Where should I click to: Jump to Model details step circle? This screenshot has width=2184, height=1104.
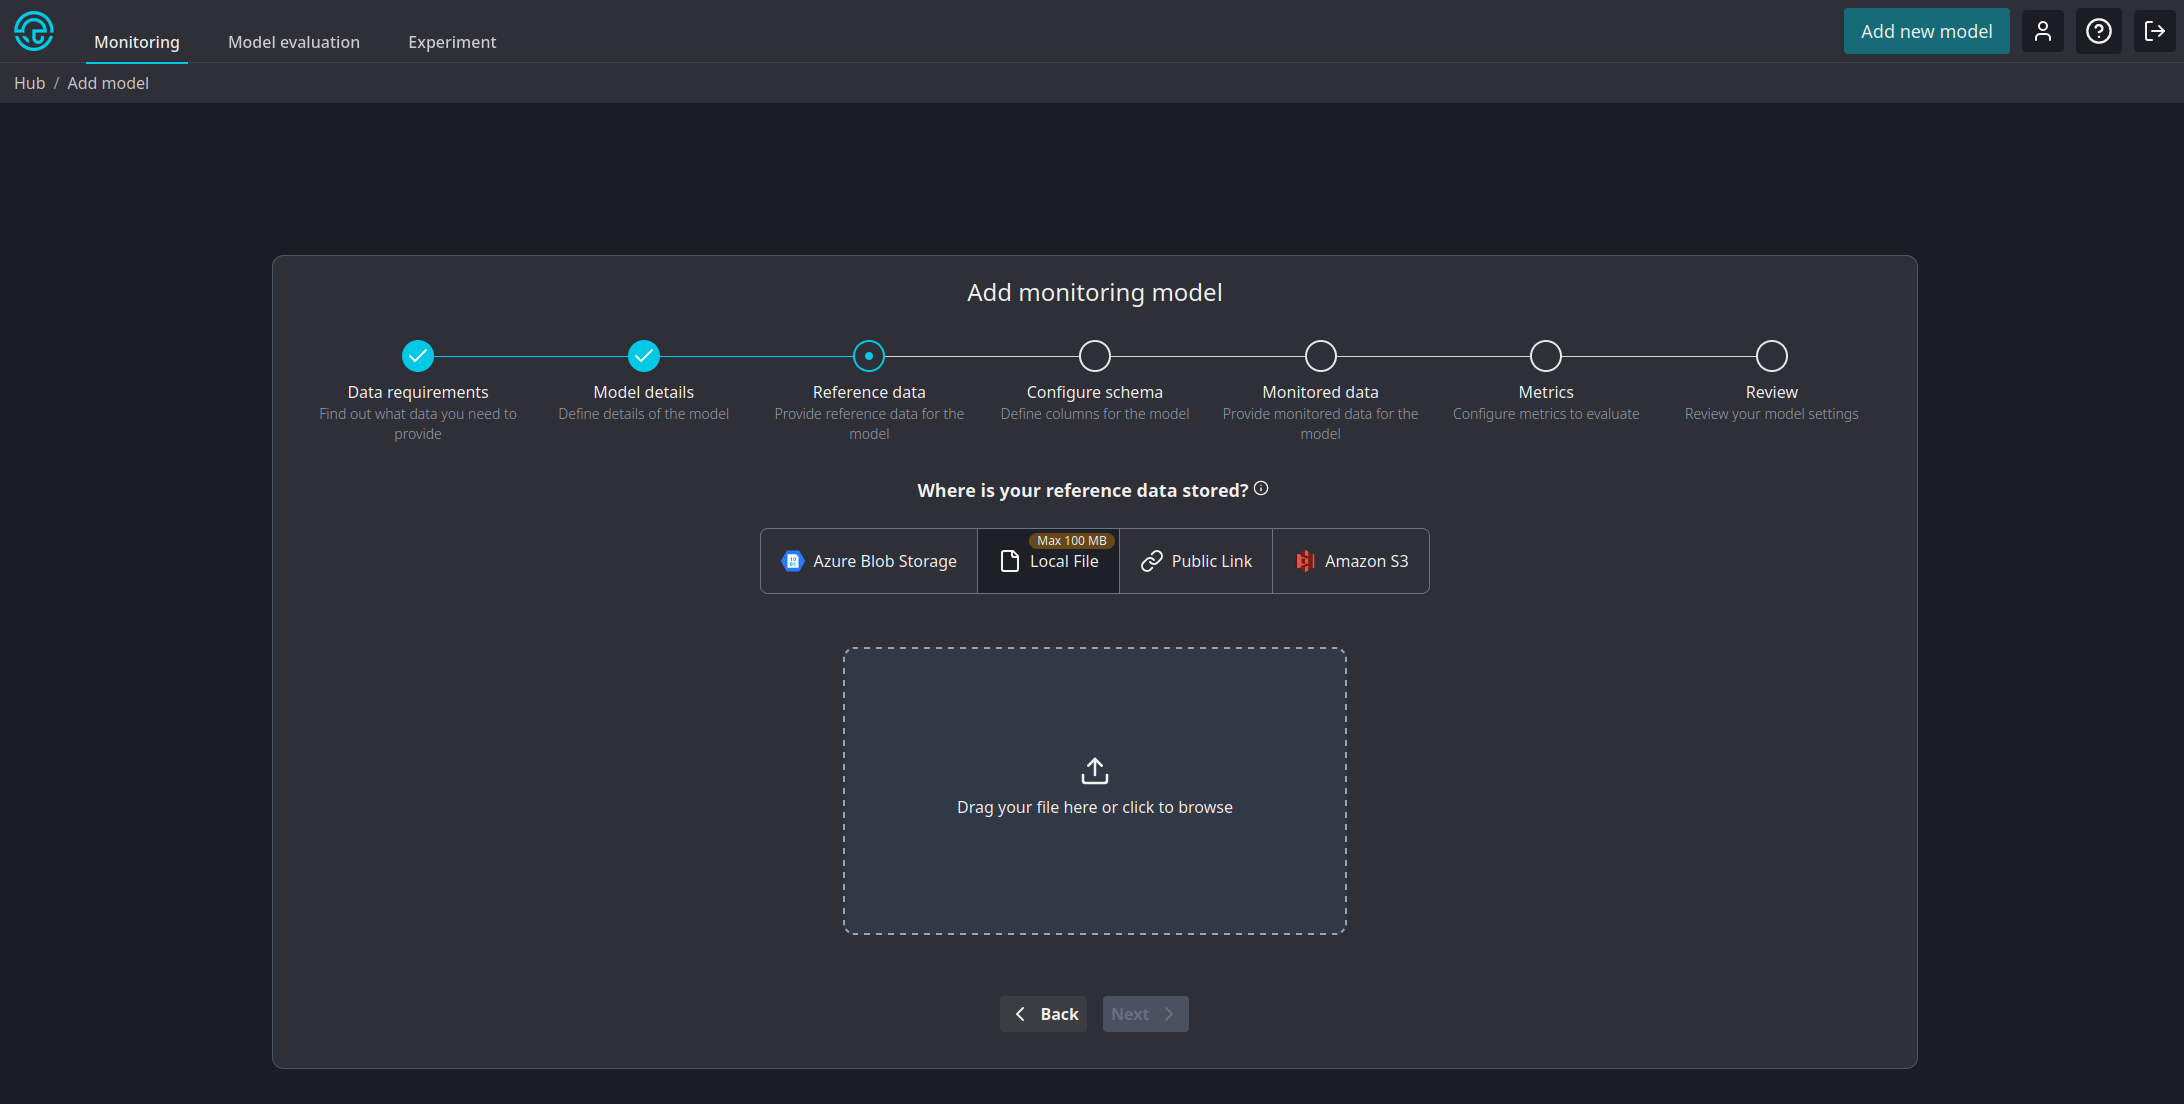point(644,356)
